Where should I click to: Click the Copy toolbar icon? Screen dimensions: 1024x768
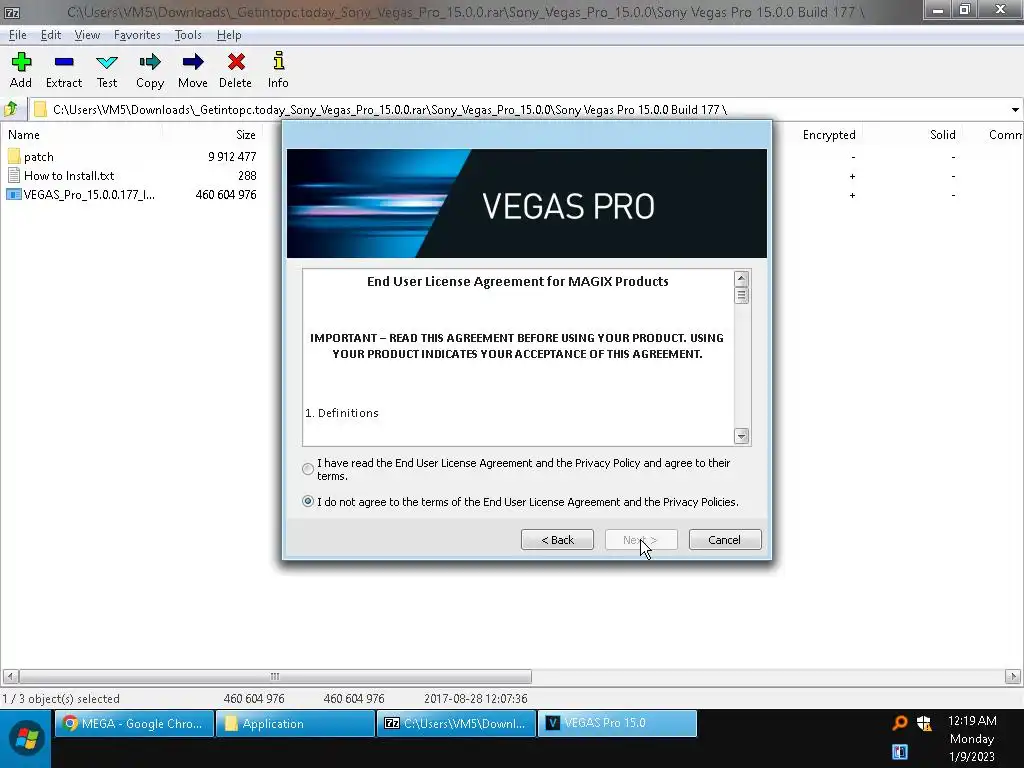tap(150, 62)
